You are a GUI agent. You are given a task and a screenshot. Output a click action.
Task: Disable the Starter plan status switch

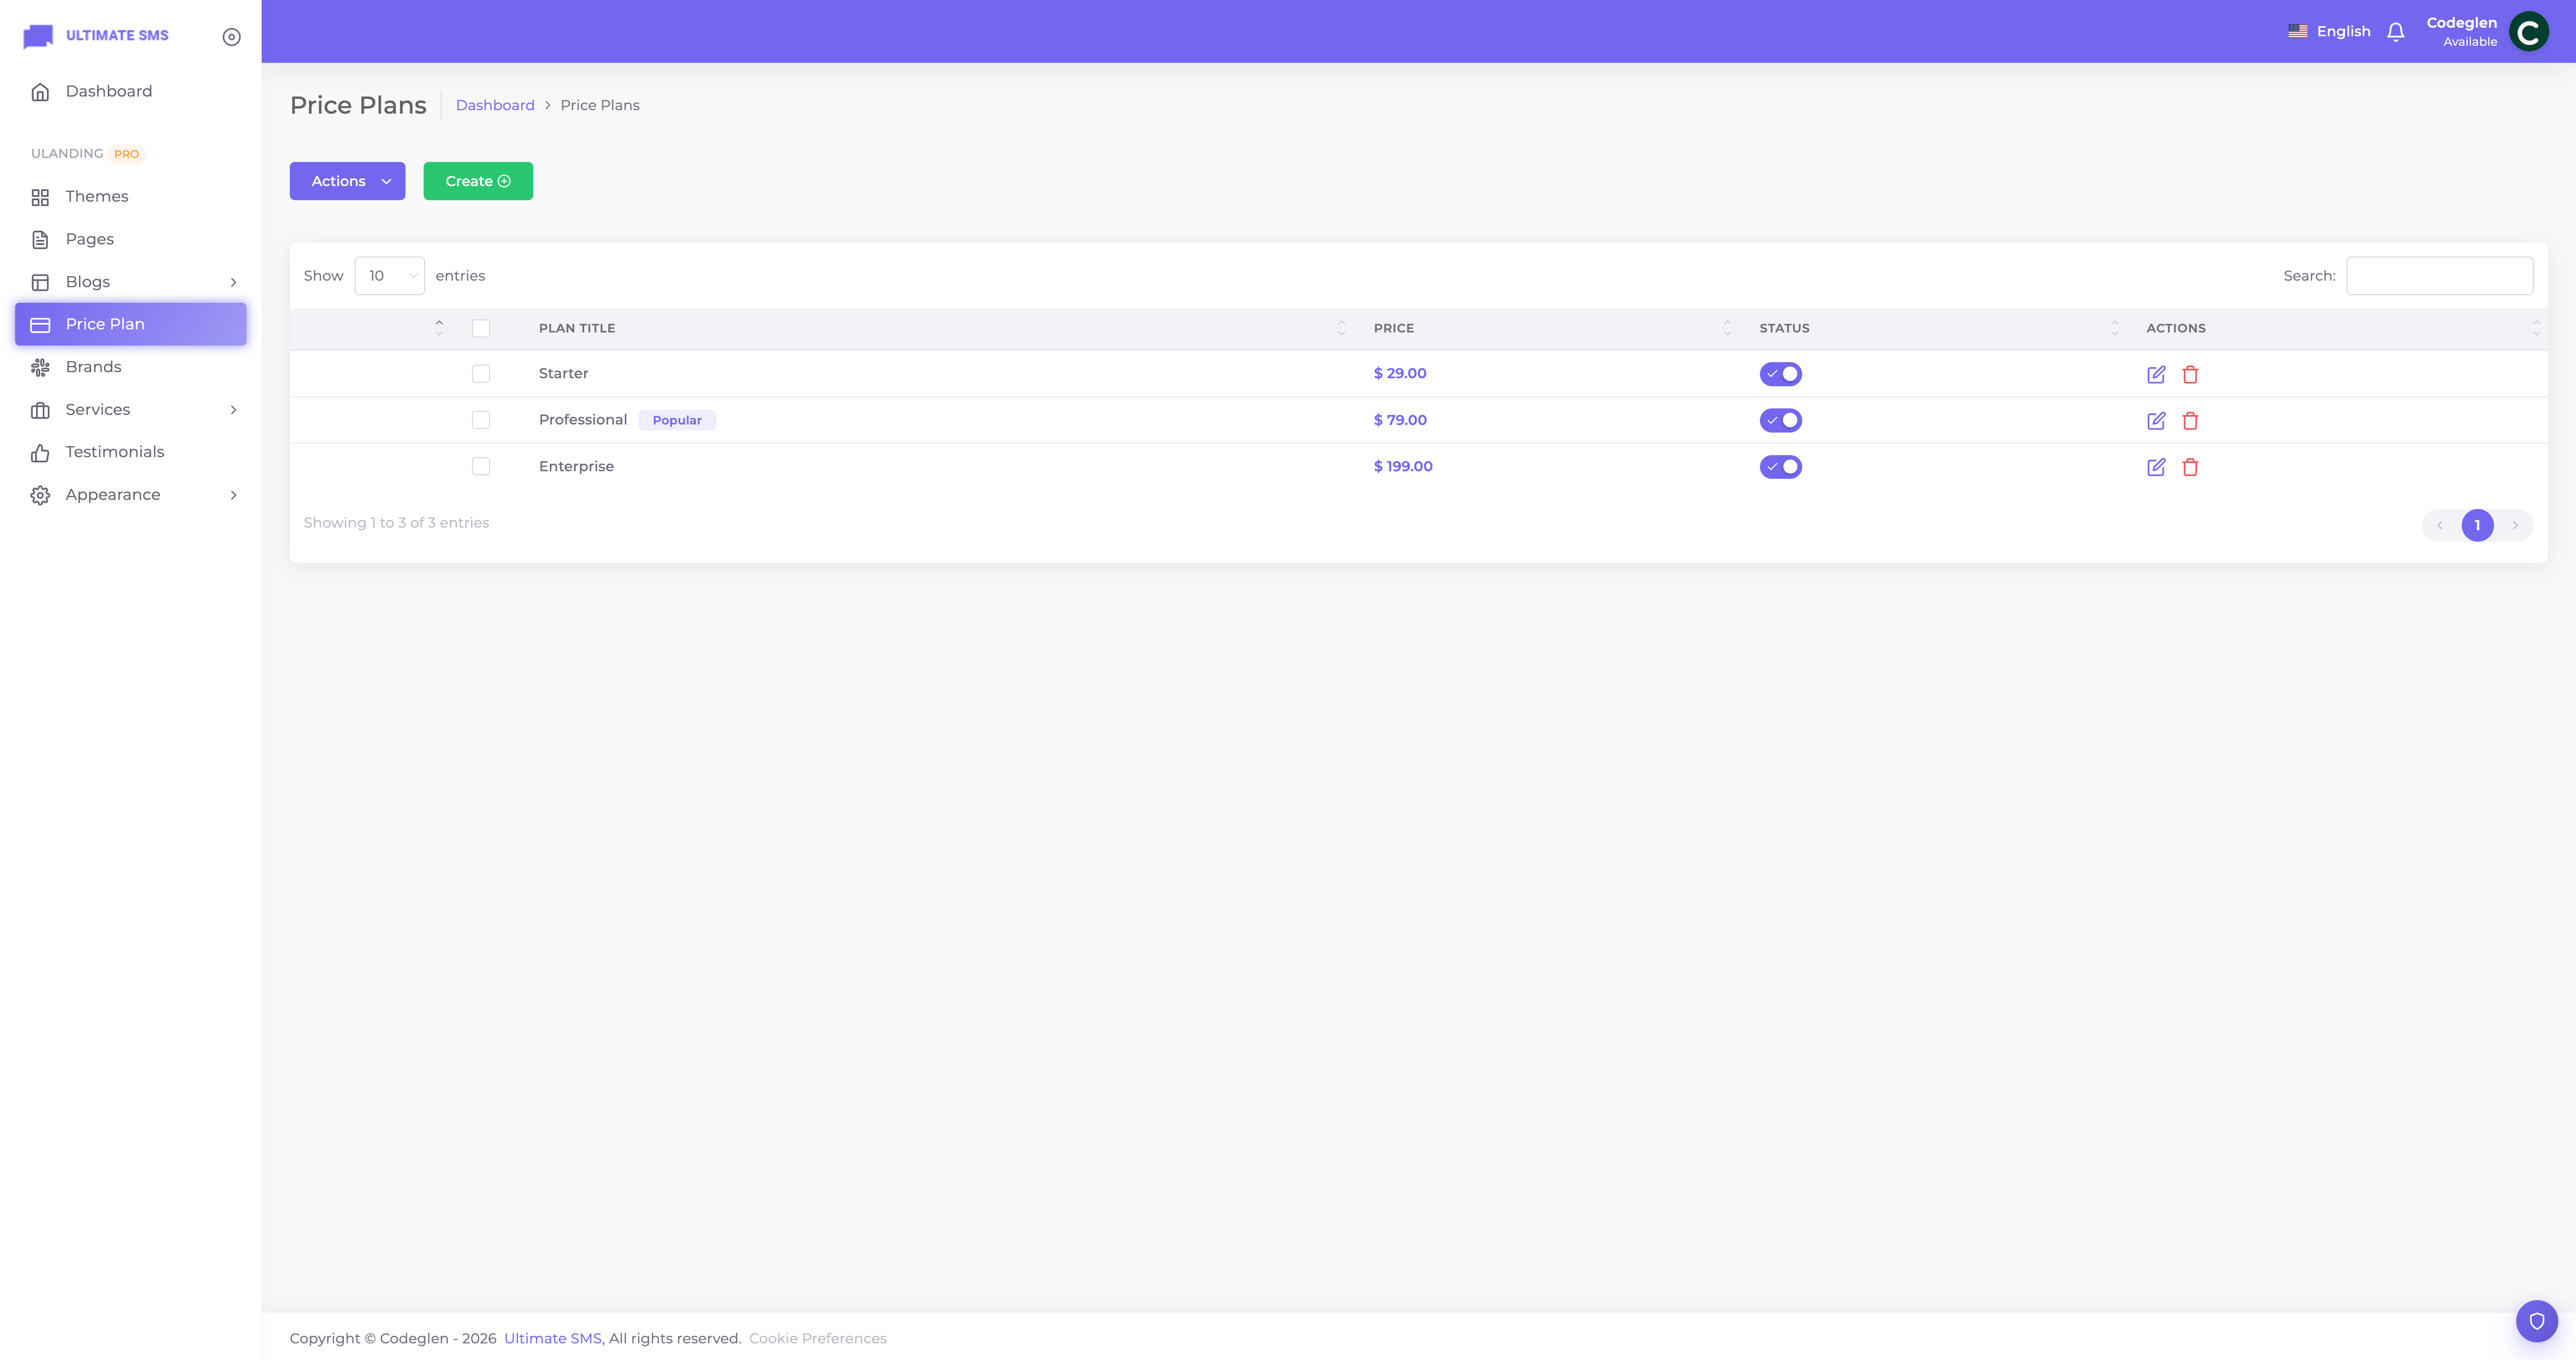(1780, 374)
